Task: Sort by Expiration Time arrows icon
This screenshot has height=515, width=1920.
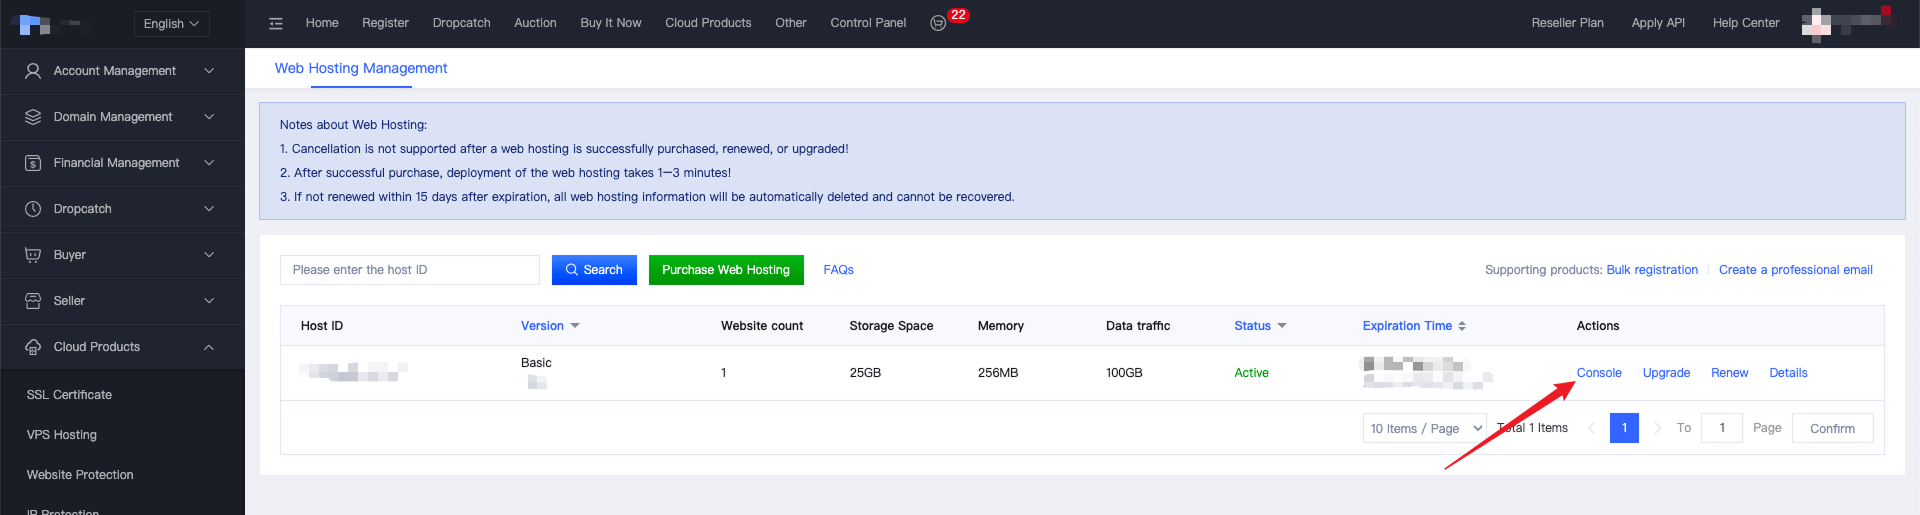Action: (1462, 326)
